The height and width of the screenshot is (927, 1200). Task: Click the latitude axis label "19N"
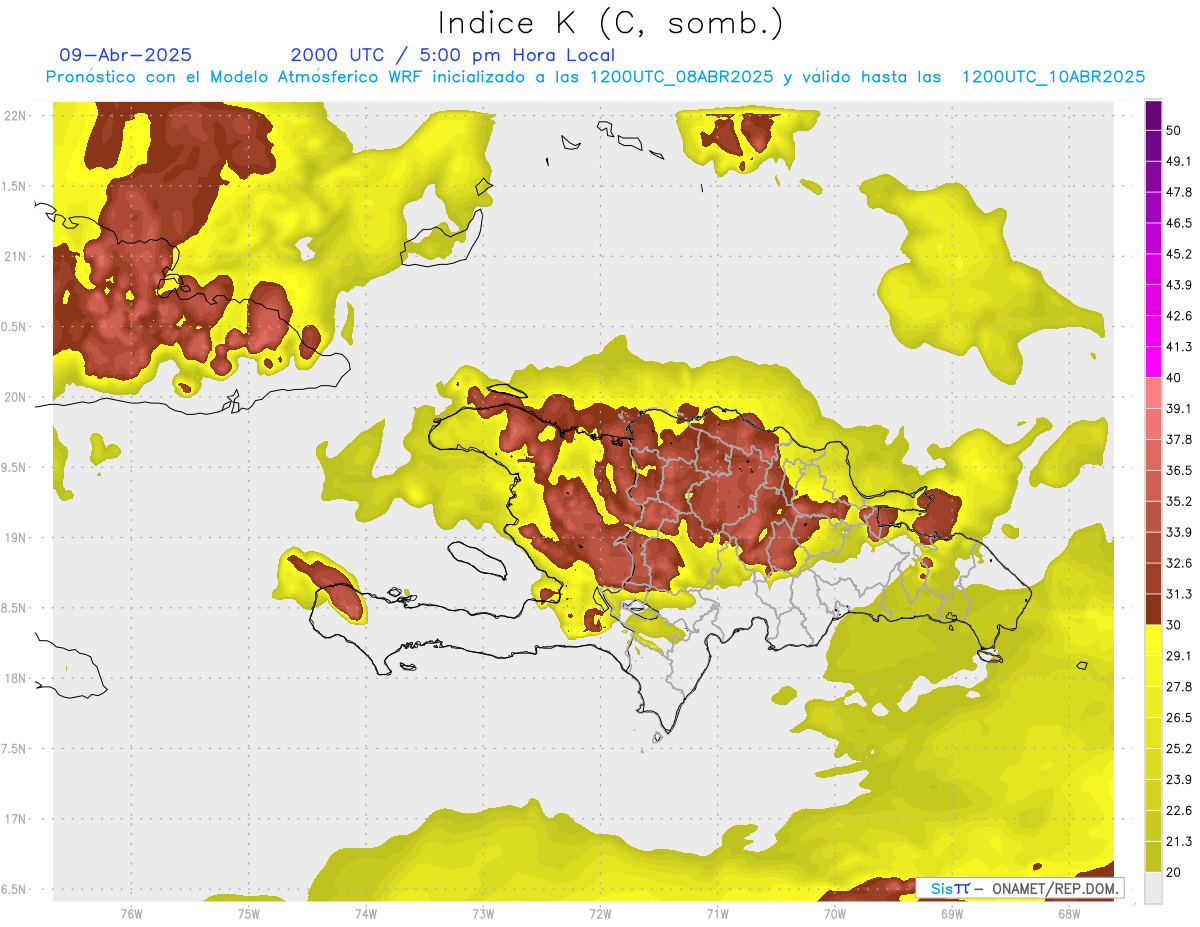pos(15,537)
